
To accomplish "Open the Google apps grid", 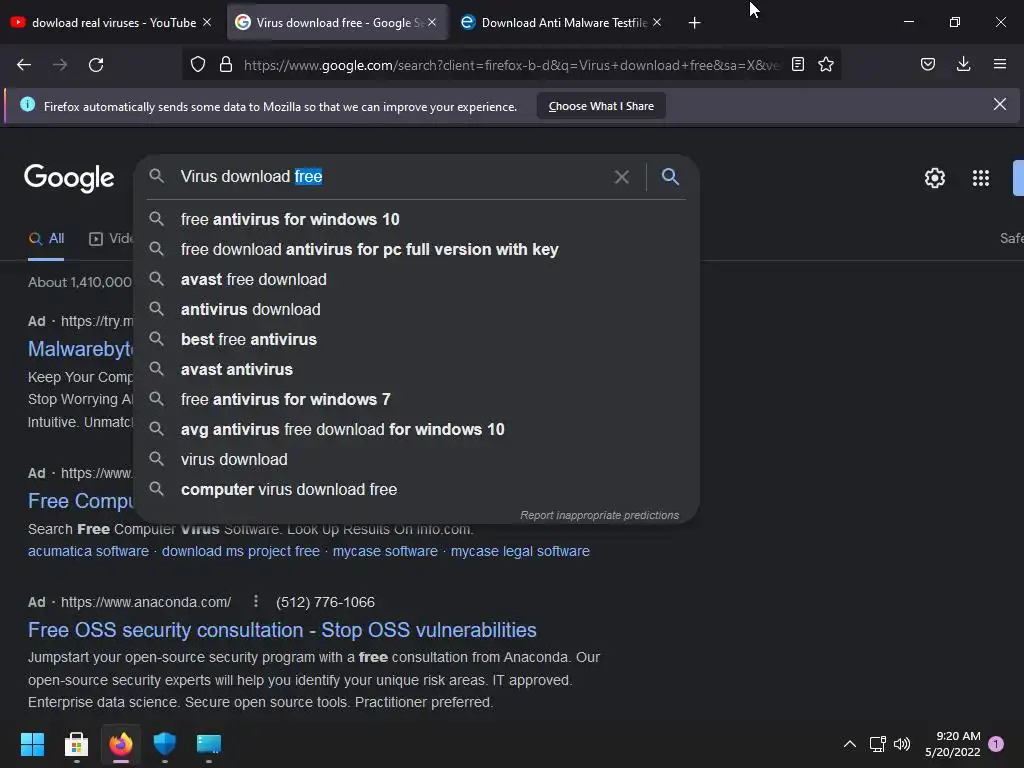I will (981, 178).
